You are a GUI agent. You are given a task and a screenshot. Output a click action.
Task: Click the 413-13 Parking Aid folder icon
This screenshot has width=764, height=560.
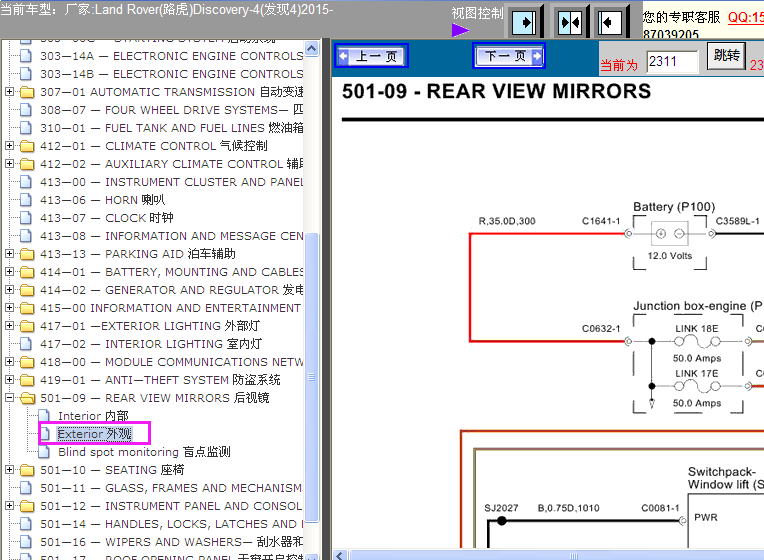[x=27, y=253]
